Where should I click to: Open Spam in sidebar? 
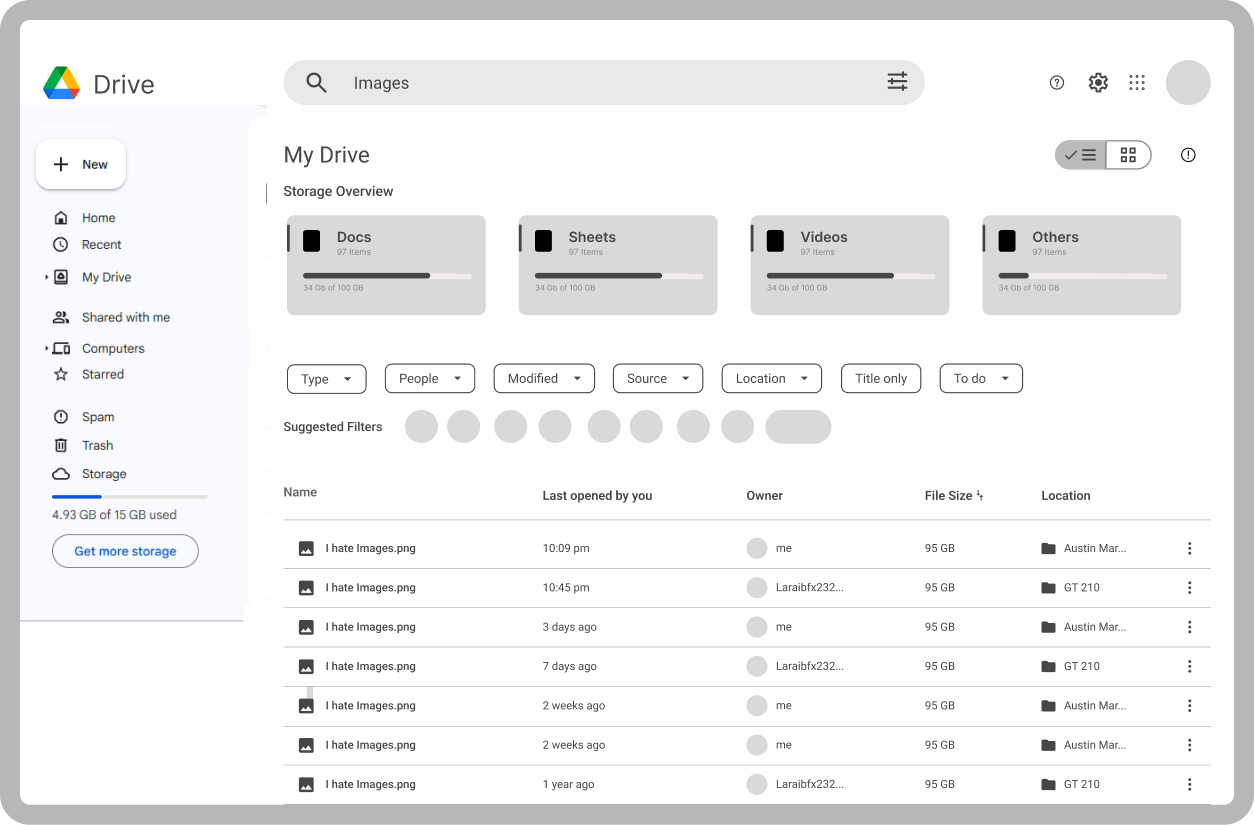point(98,417)
